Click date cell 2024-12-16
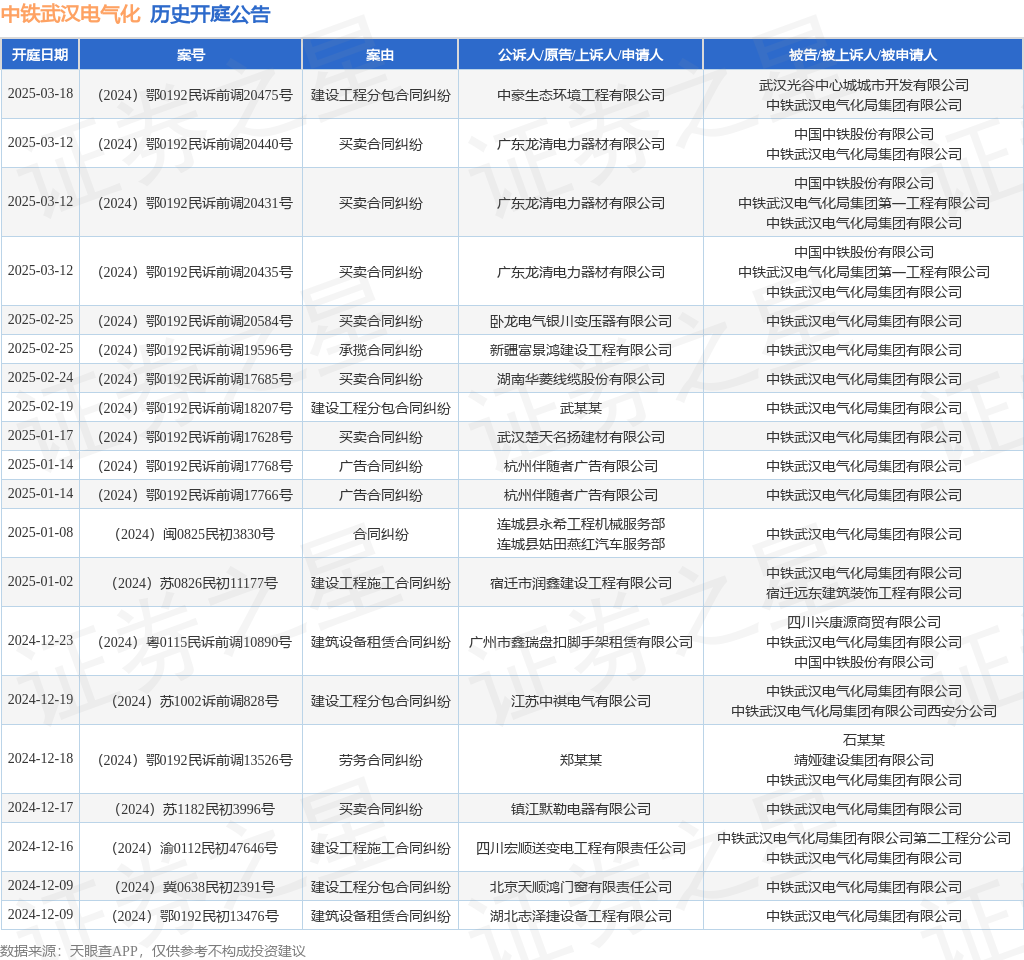The width and height of the screenshot is (1024, 960). click(x=40, y=846)
